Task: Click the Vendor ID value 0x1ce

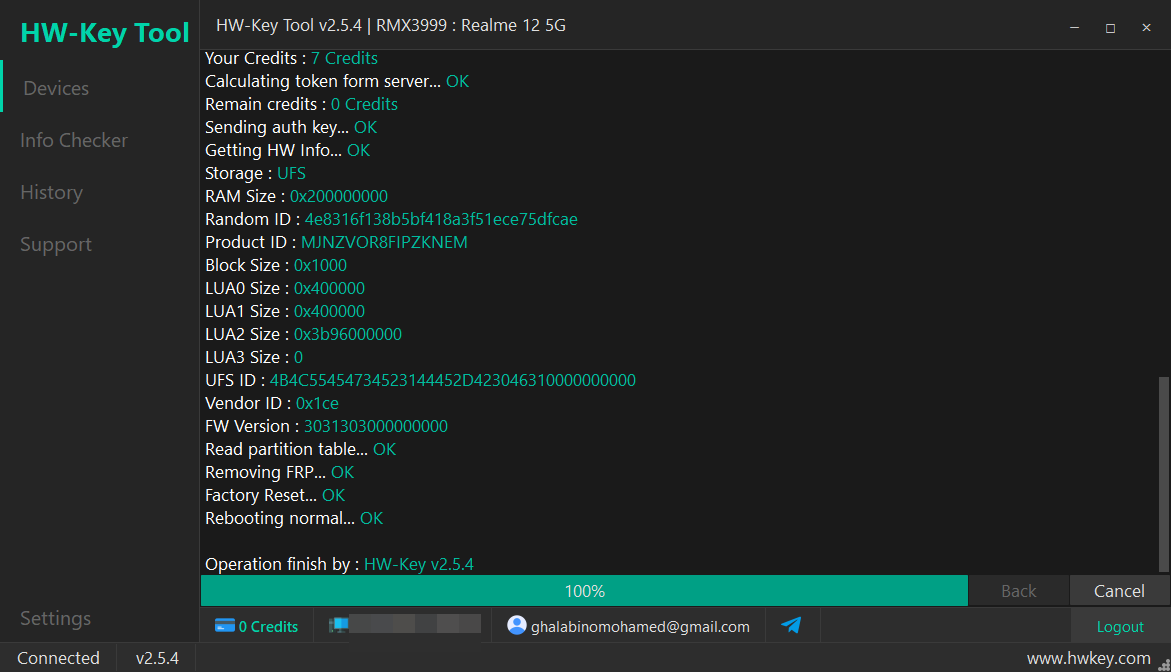Action: click(317, 403)
